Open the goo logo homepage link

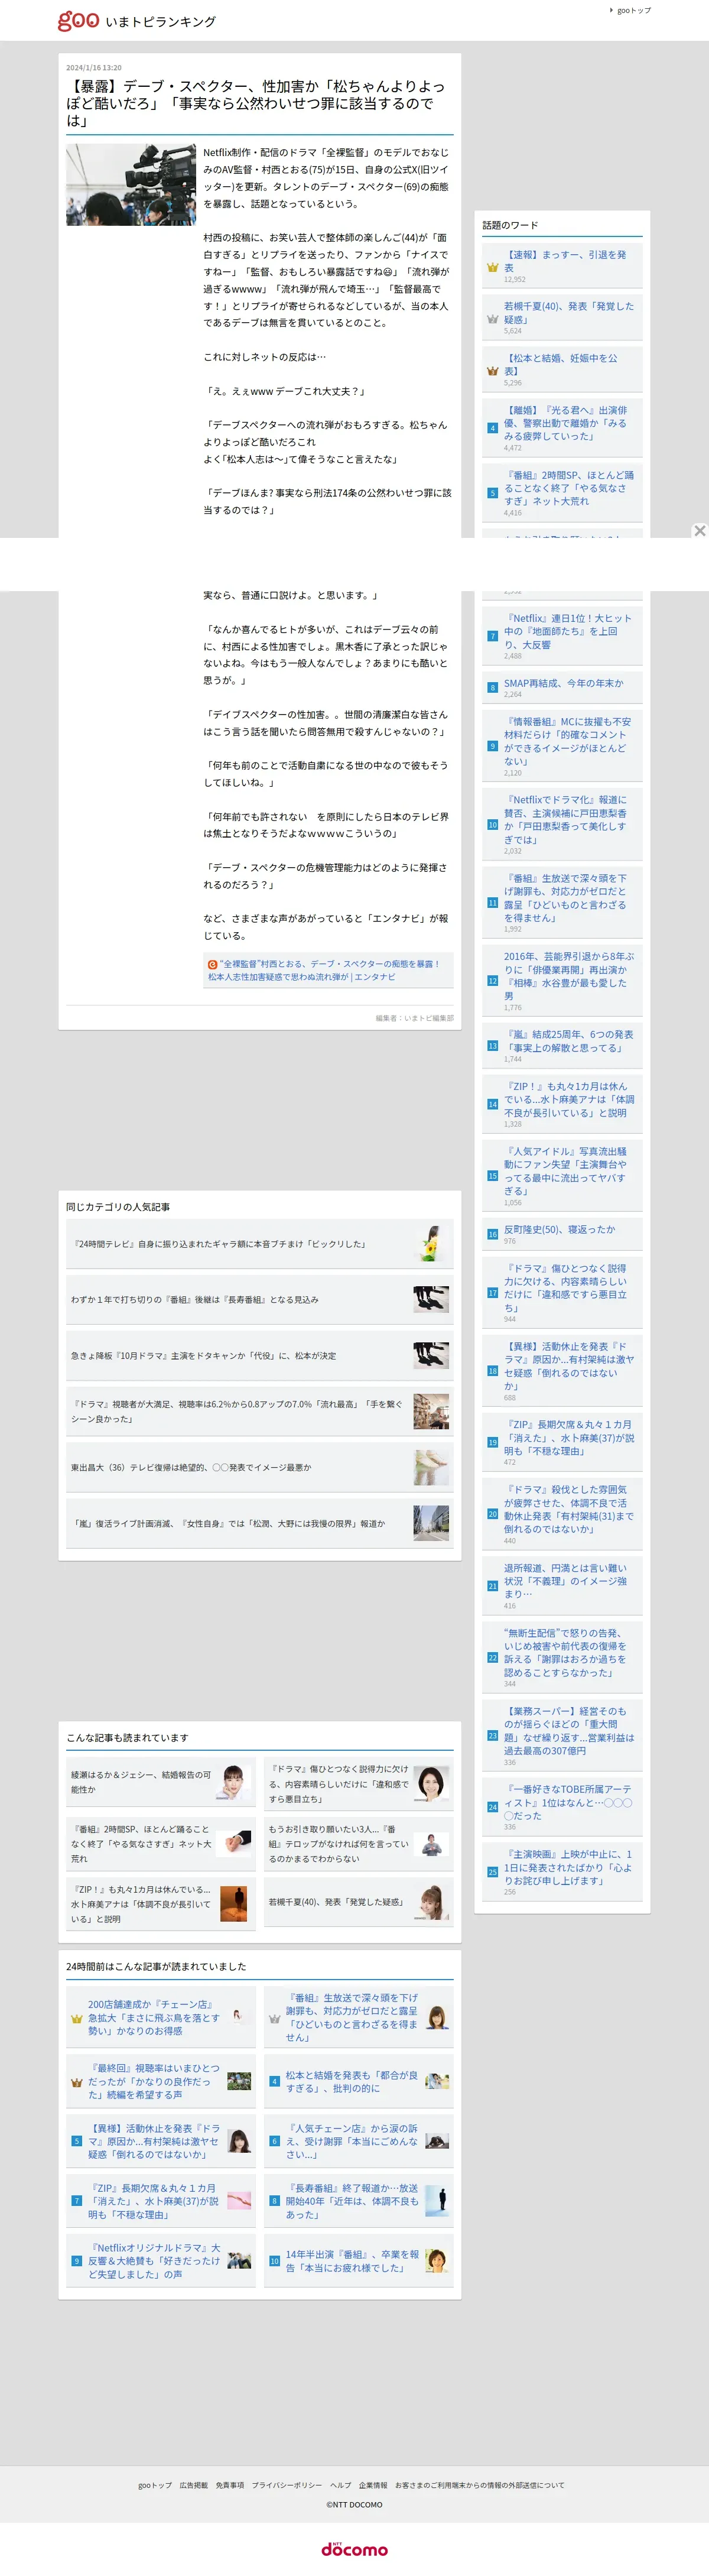tap(78, 20)
